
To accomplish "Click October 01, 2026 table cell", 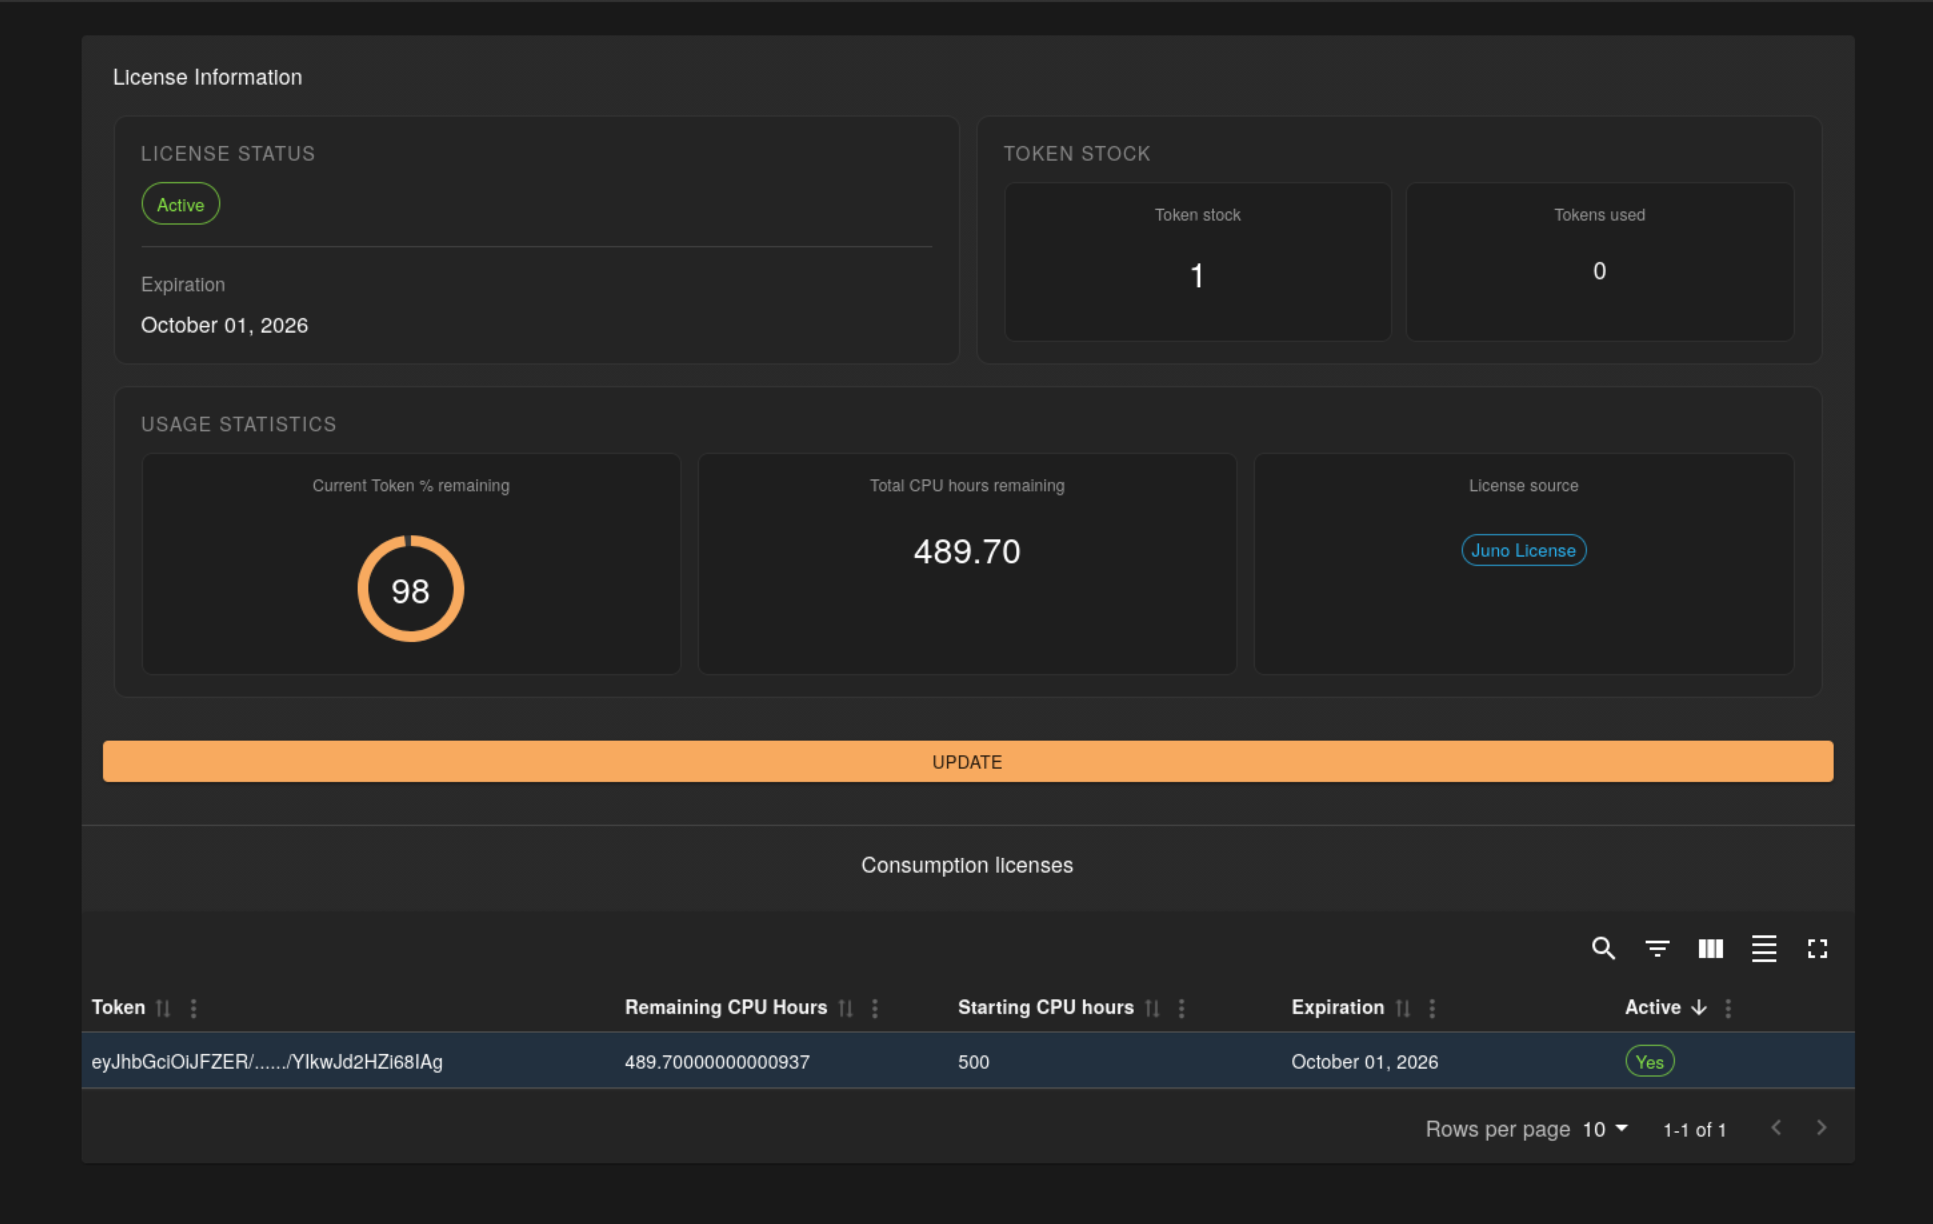I will 1364,1062.
